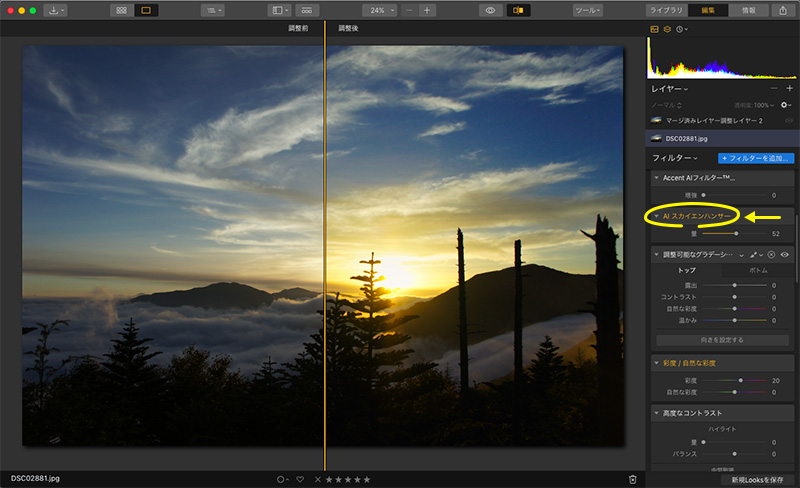The image size is (800, 488).
Task: Select the トップ tab
Action: point(686,270)
